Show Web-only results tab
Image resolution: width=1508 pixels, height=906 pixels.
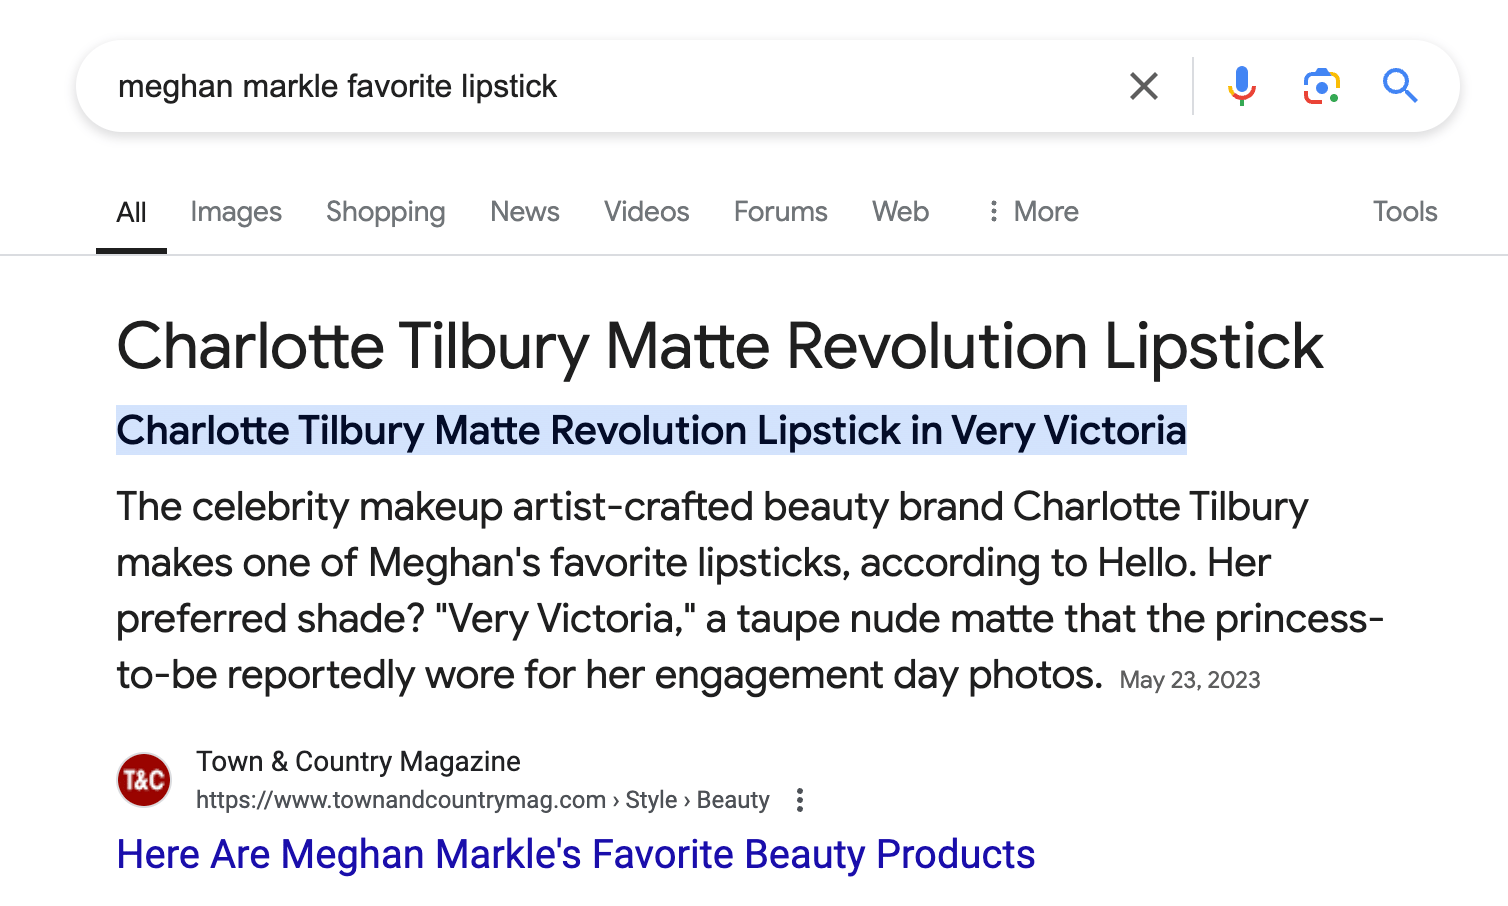tap(901, 212)
